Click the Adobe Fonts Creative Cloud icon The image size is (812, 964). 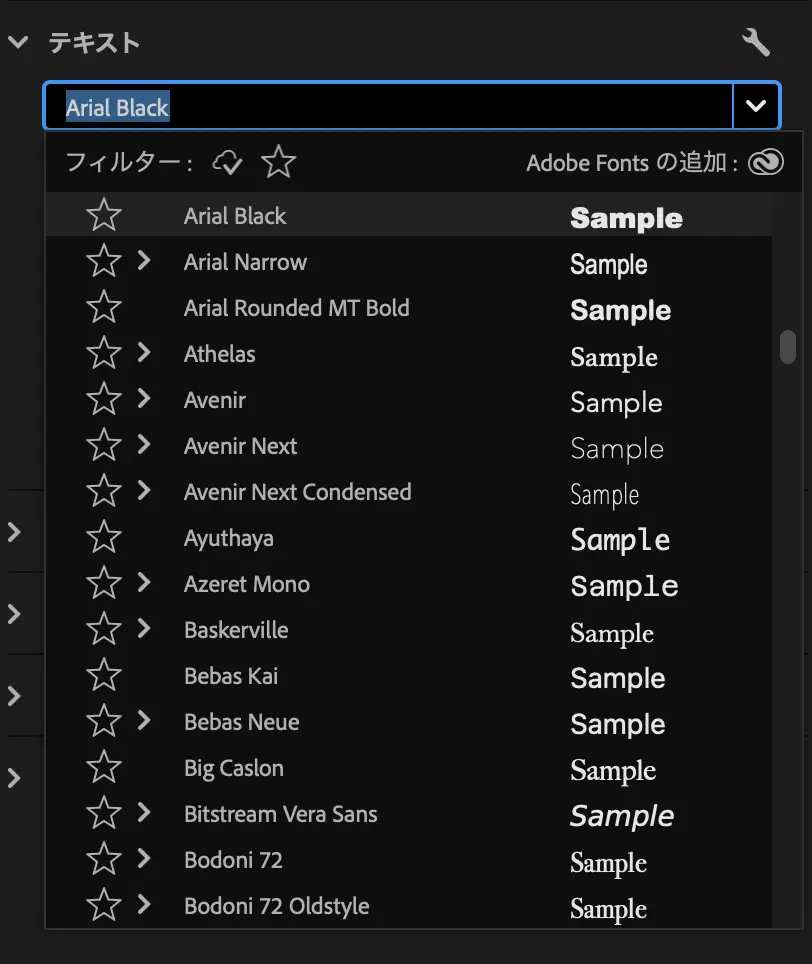(765, 161)
